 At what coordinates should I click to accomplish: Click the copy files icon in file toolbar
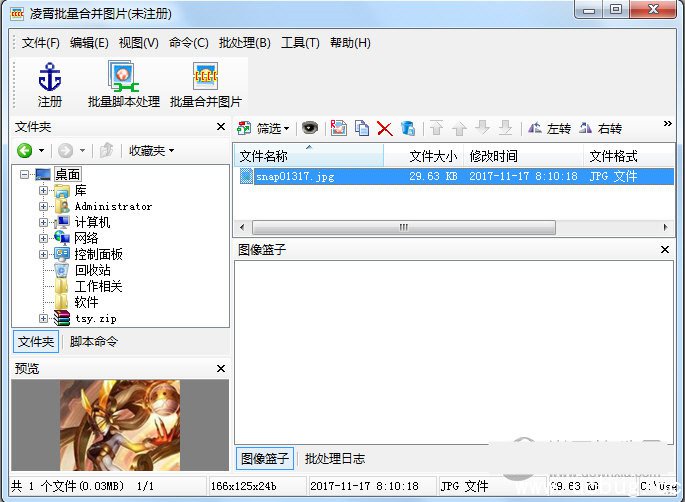[x=362, y=128]
